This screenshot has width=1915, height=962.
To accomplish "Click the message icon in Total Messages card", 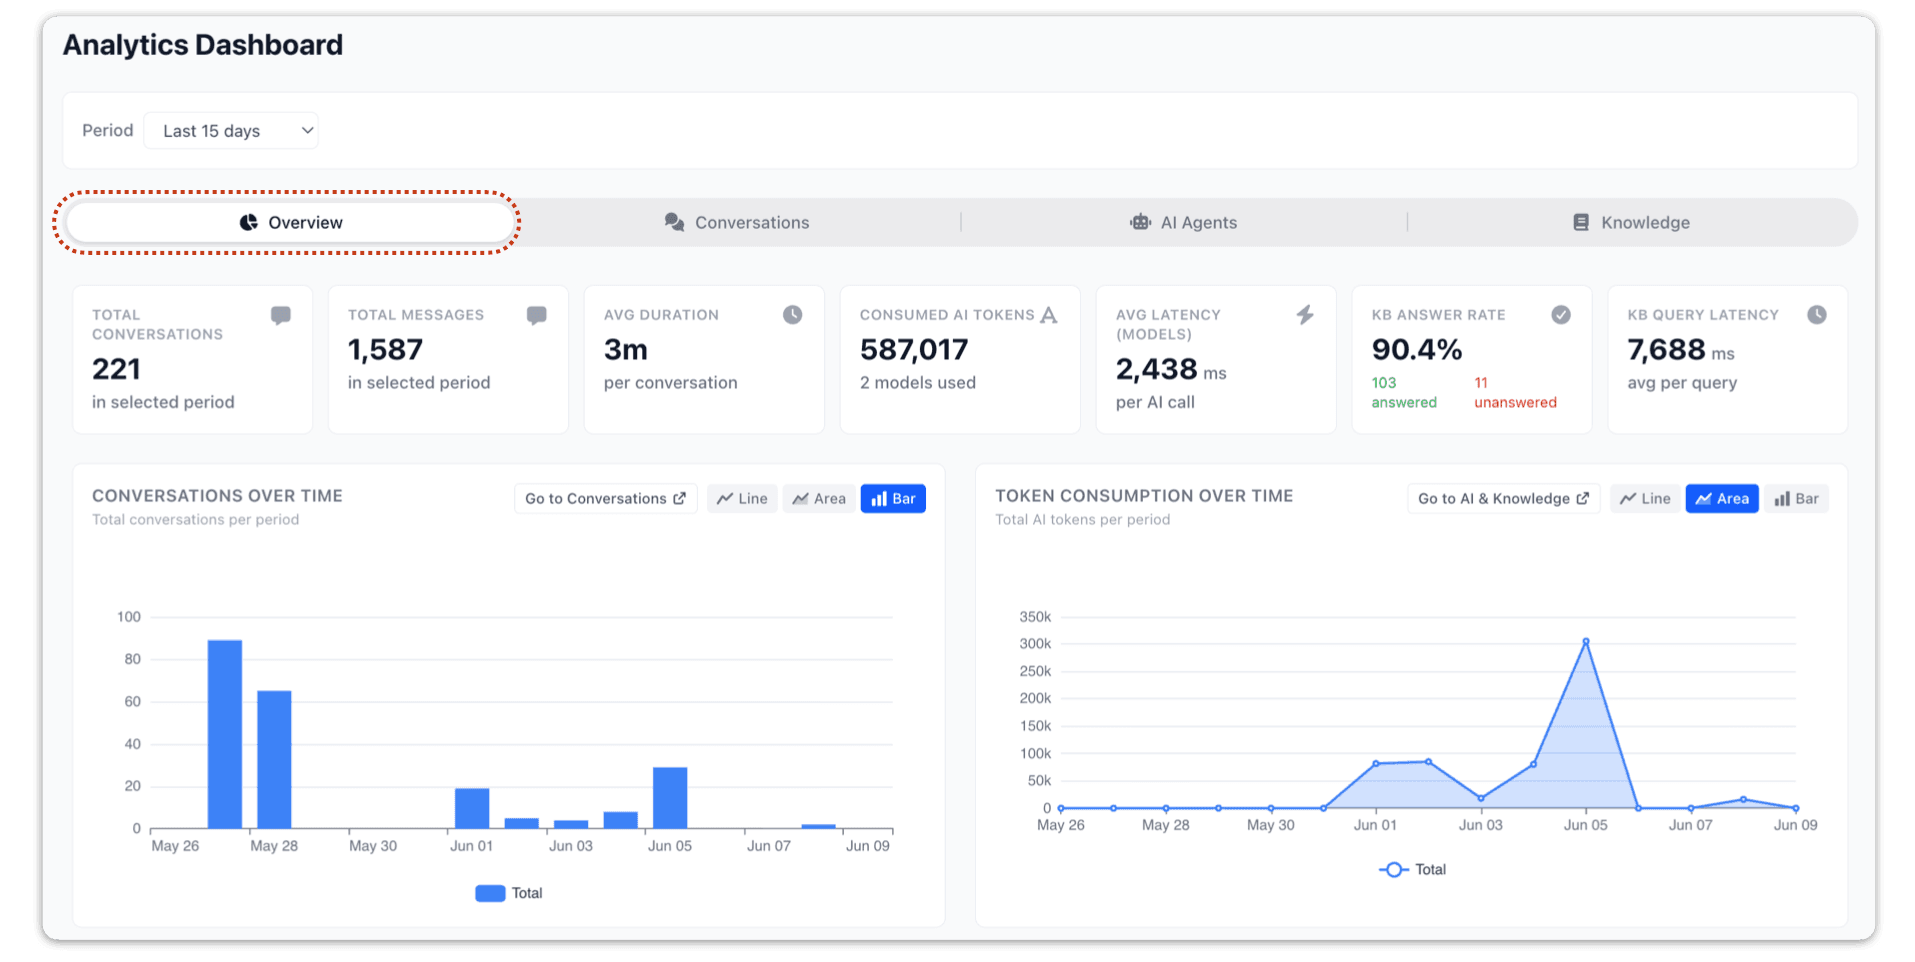I will tap(537, 315).
